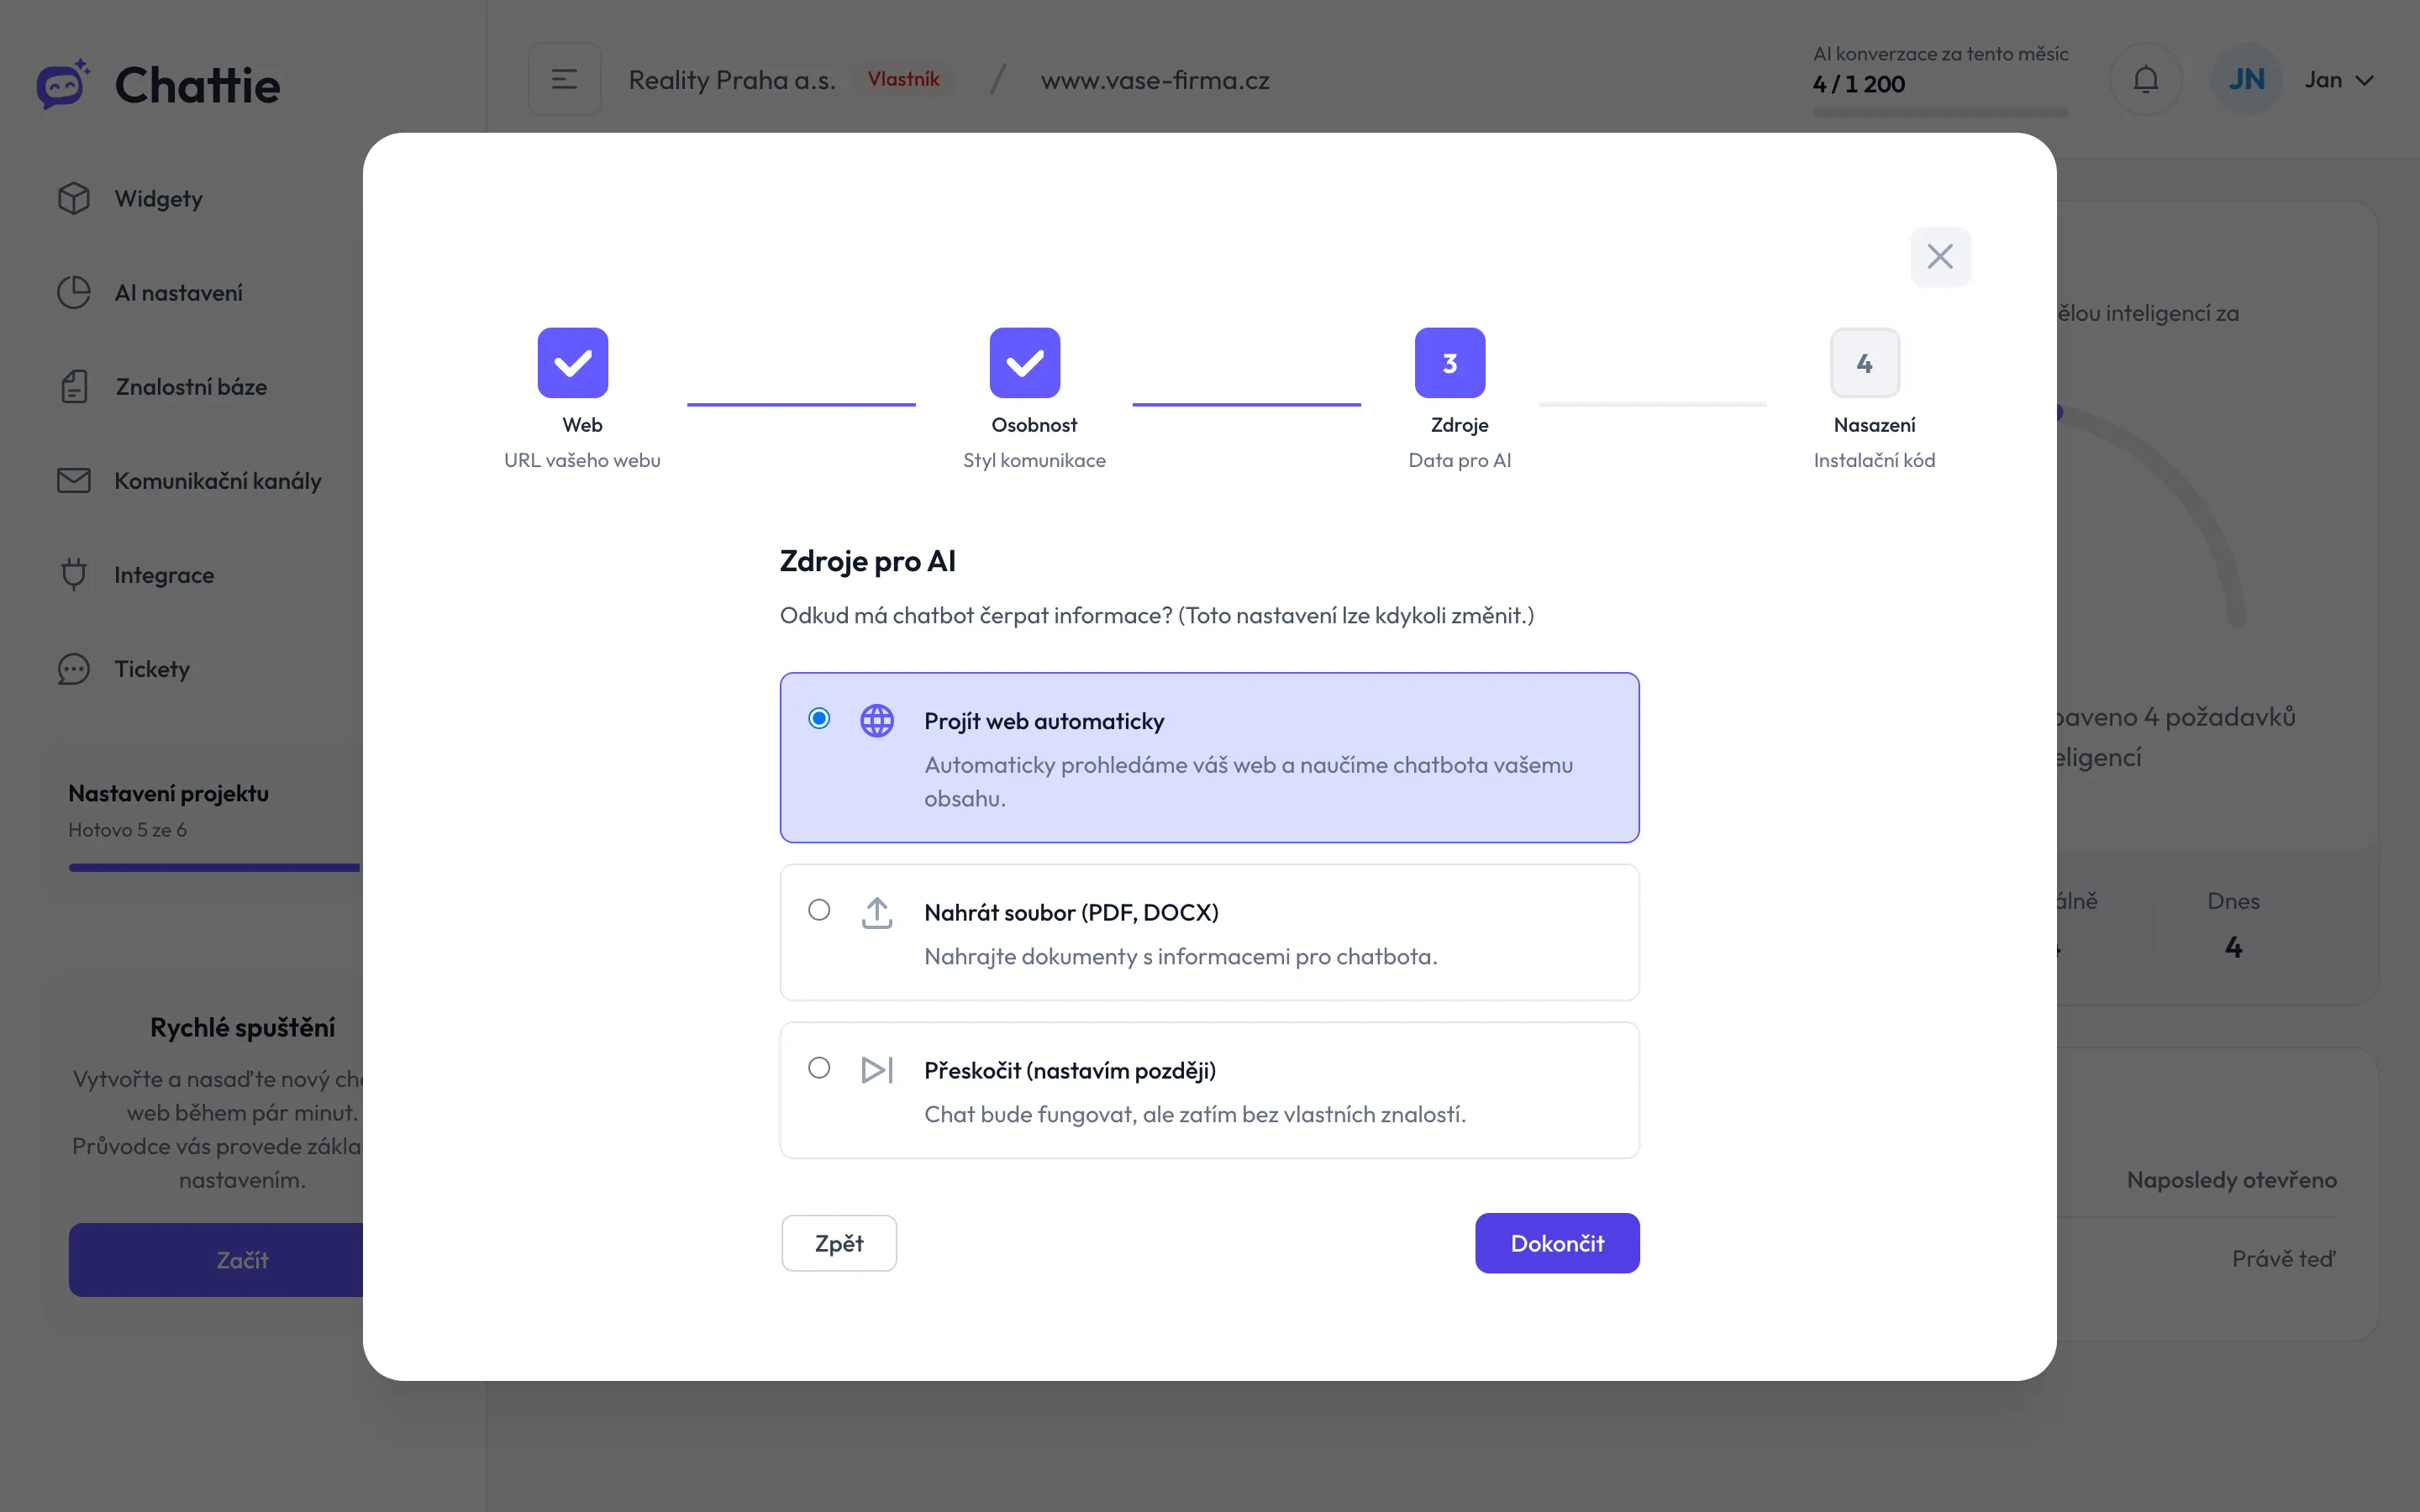Click the Integrace plug icon
The width and height of the screenshot is (2420, 1512).
pos(74,574)
